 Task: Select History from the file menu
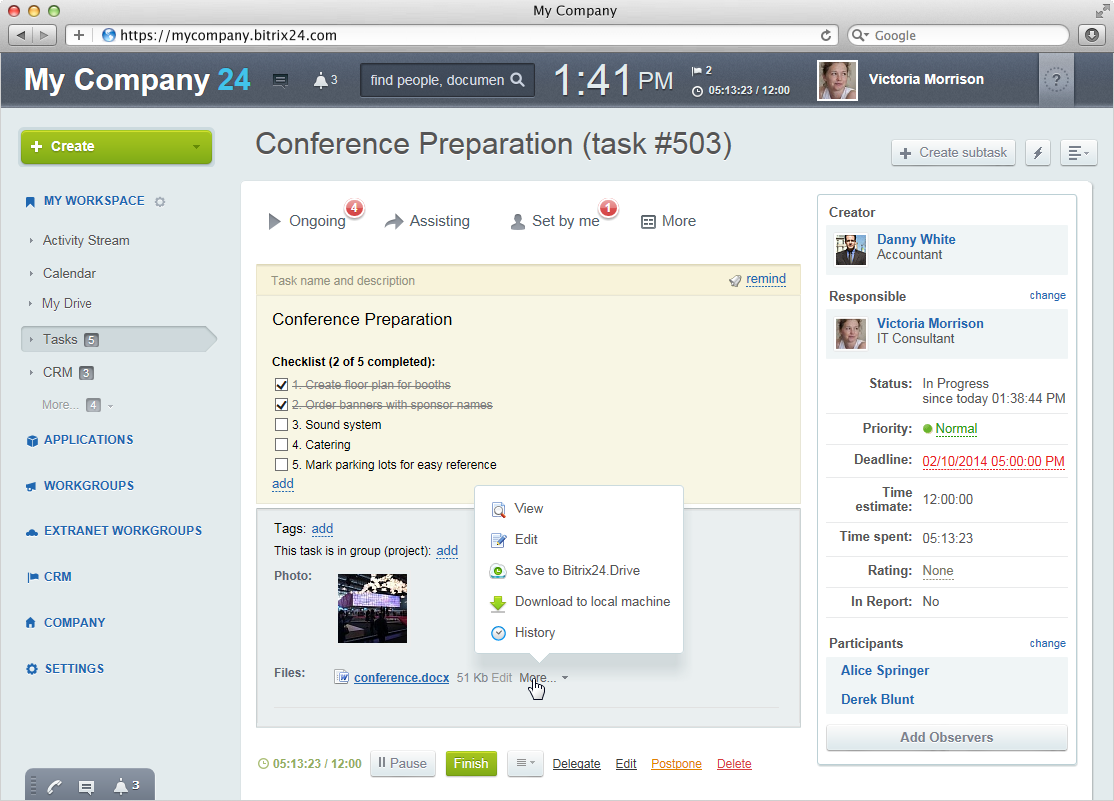(534, 633)
